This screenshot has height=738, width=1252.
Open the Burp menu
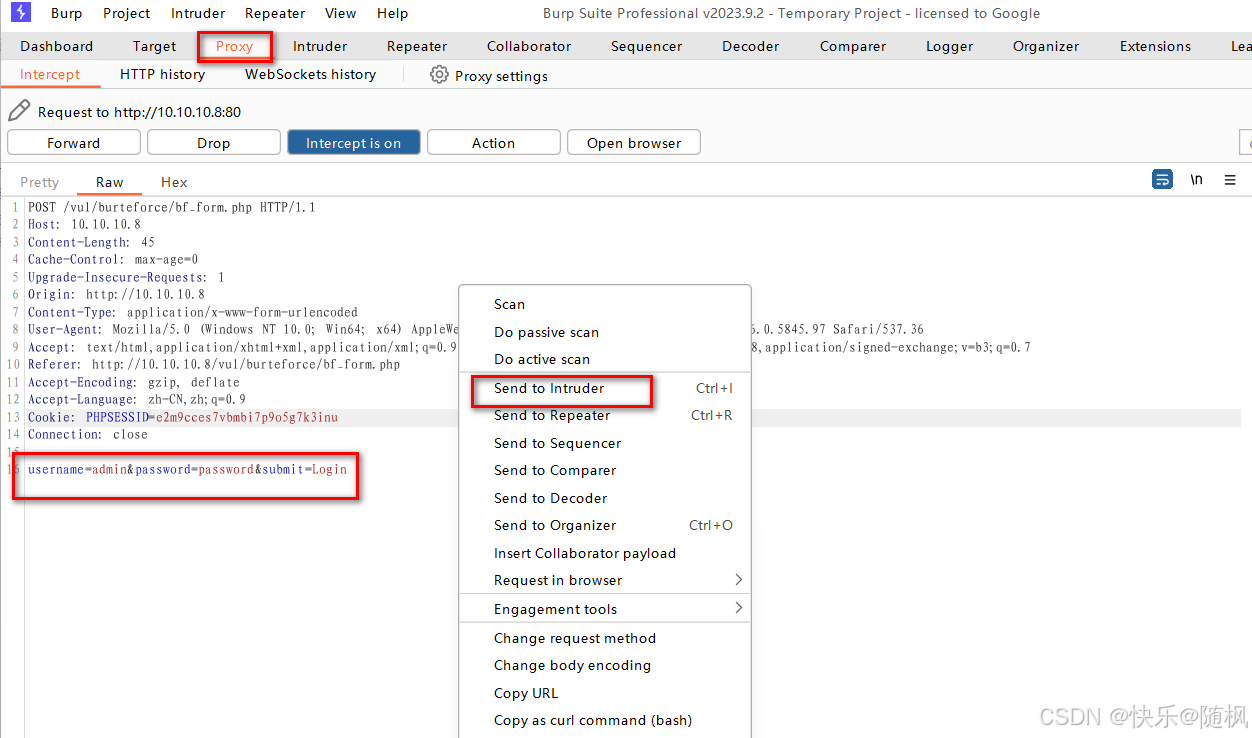tap(67, 13)
